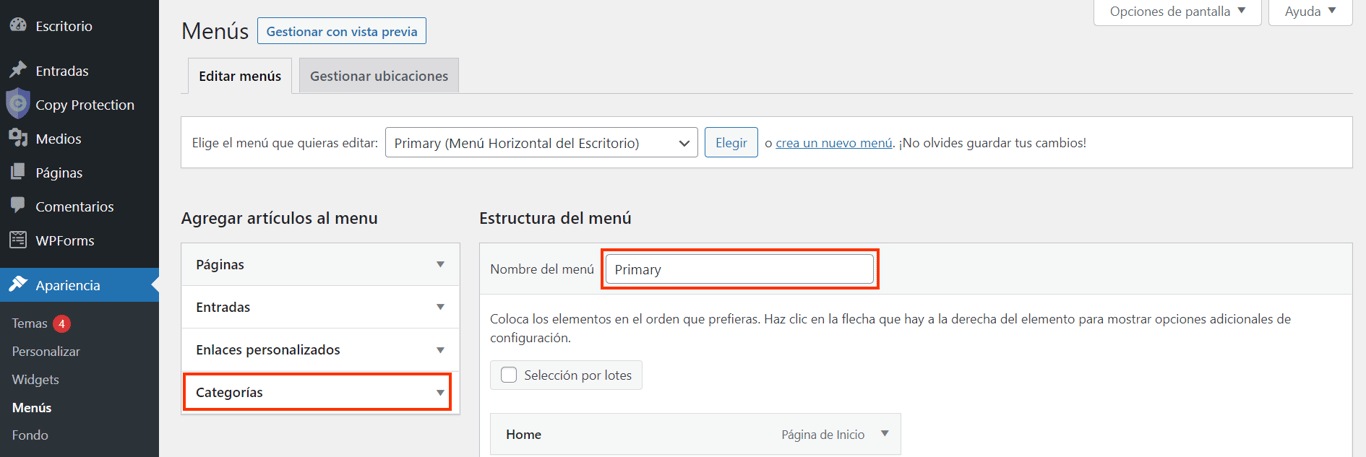Expand the Home menu item arrow
The image size is (1366, 457).
[885, 434]
